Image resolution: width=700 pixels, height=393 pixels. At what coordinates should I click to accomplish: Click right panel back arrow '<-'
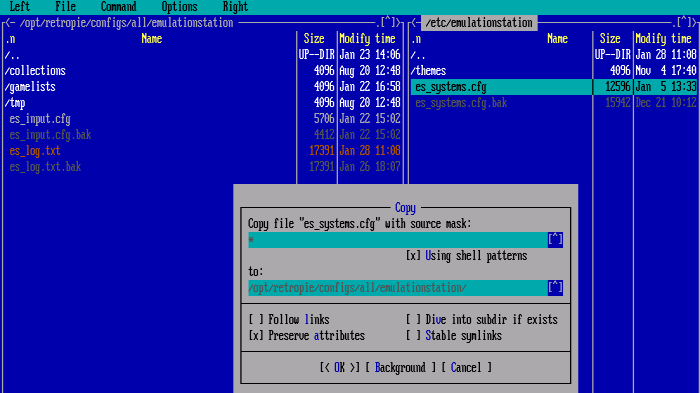416,22
